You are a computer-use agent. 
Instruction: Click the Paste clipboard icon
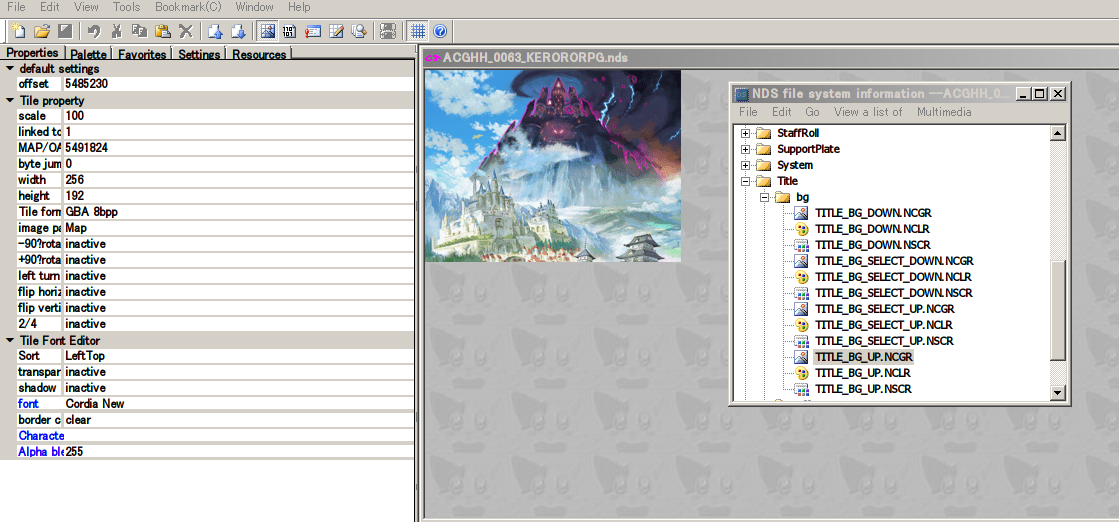point(163,31)
